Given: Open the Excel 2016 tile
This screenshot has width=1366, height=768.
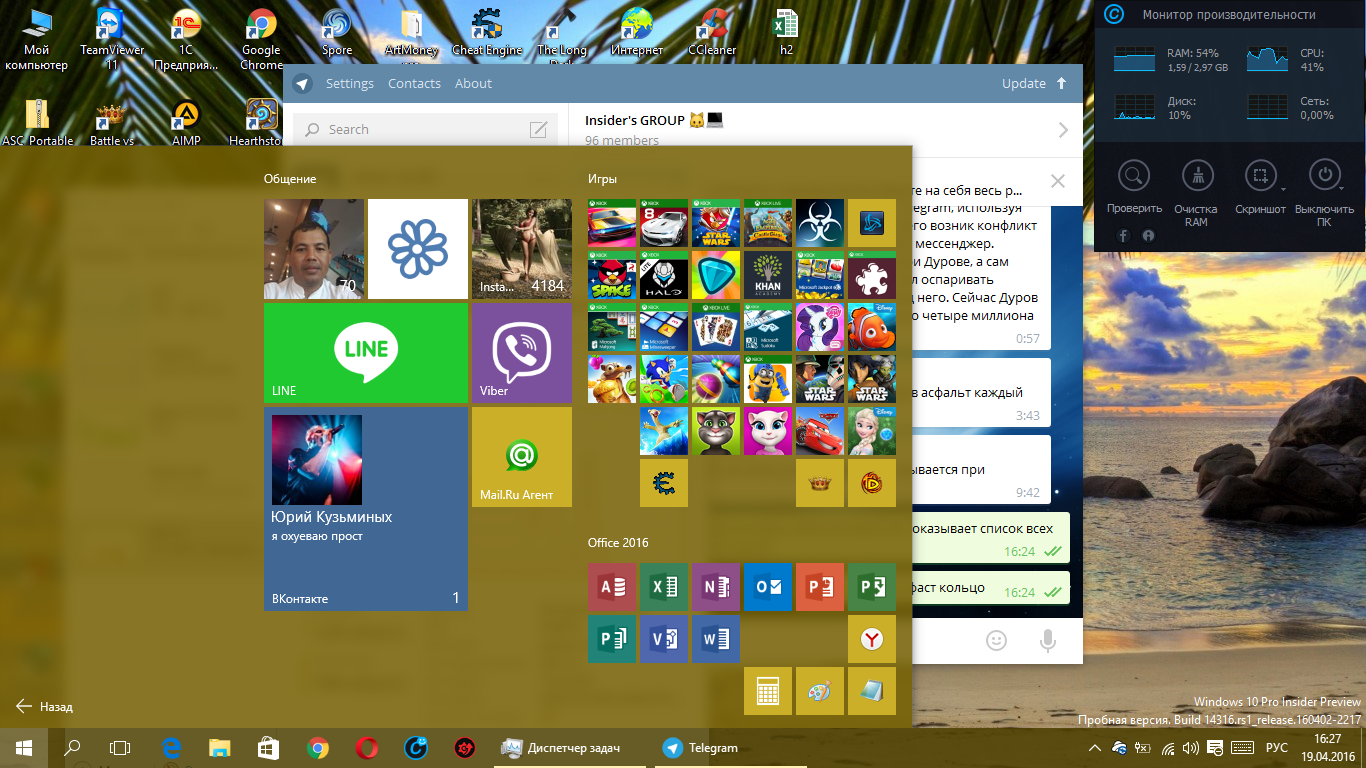Looking at the screenshot, I should point(664,587).
